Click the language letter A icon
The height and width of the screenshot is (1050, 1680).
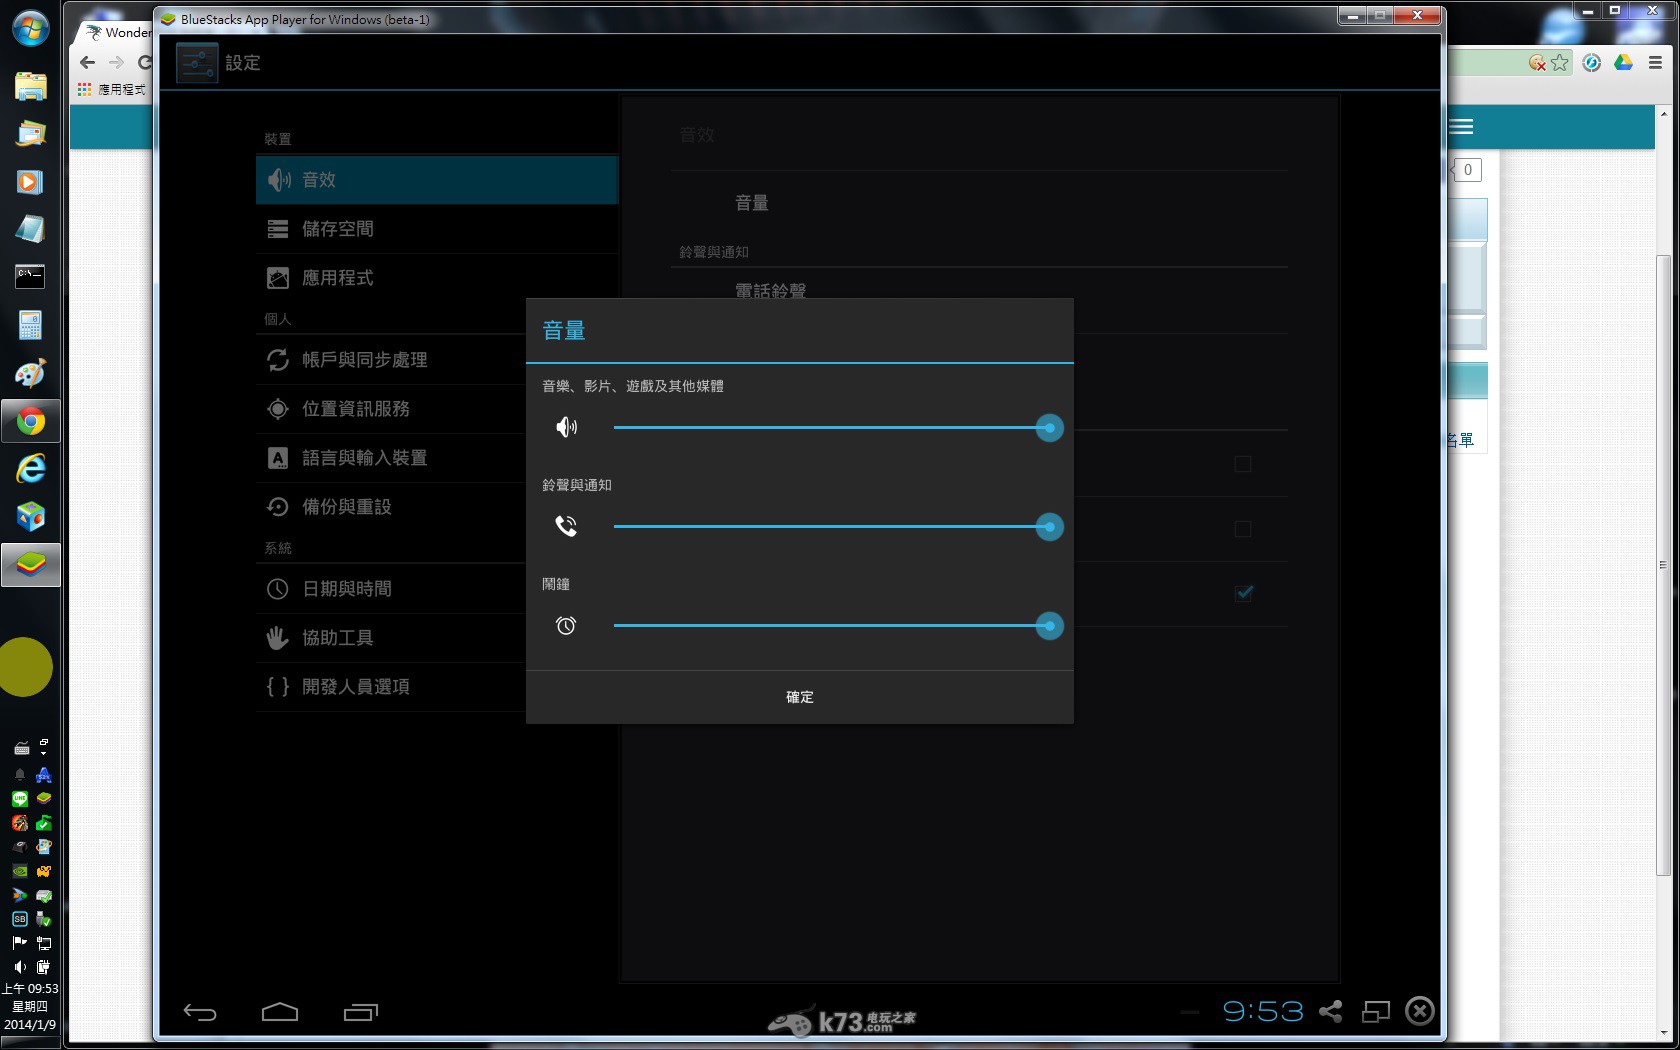[278, 458]
